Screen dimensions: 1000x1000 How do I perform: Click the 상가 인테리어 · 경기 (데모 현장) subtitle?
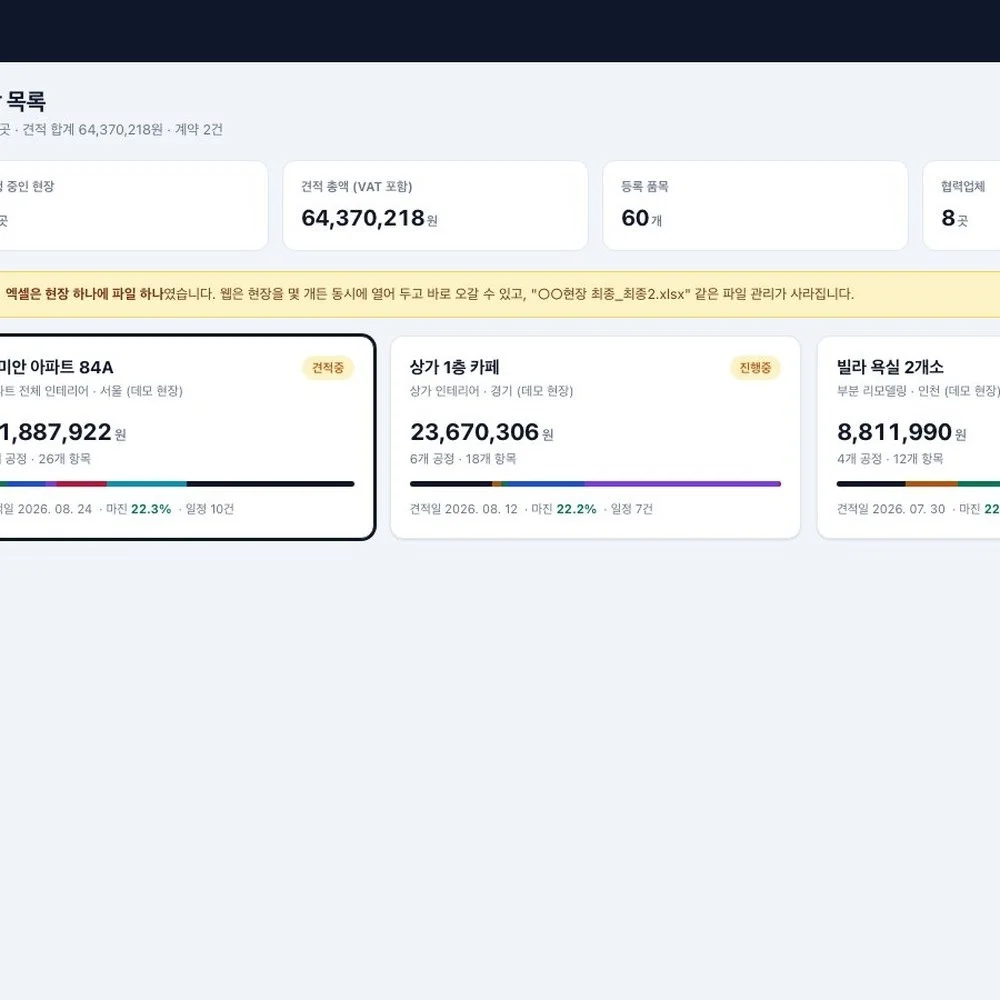492,391
